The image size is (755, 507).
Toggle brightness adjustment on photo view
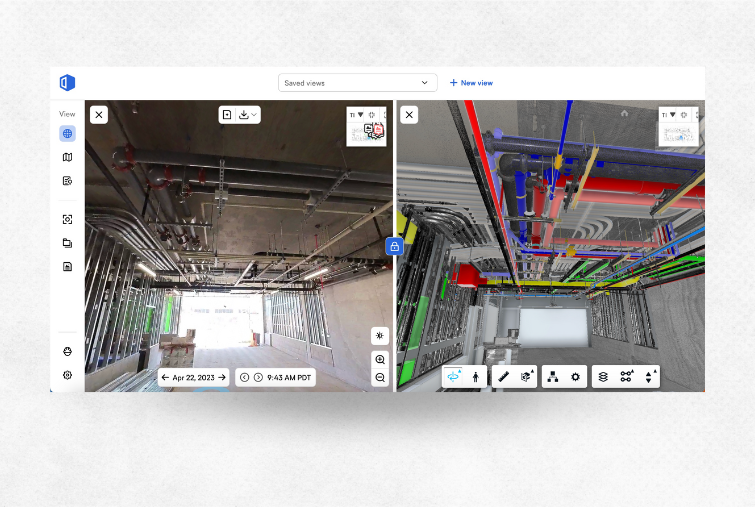pyautogui.click(x=380, y=336)
